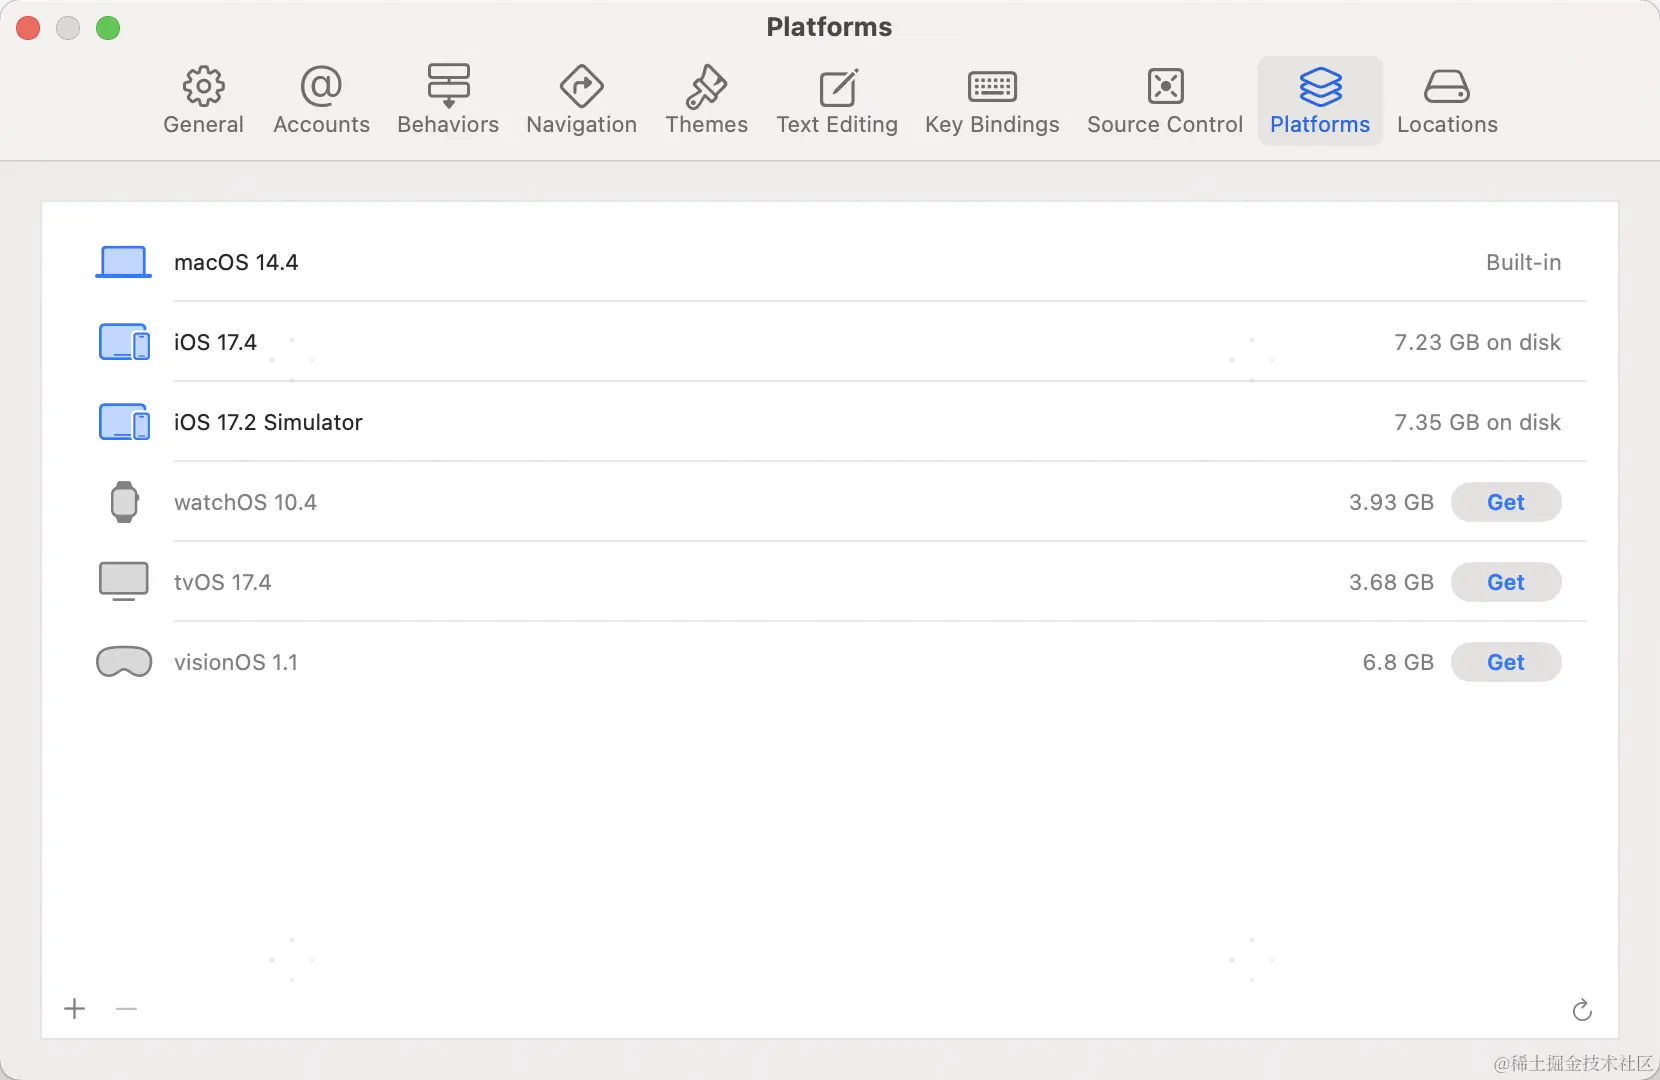Get the visionOS 1.1 platform
The height and width of the screenshot is (1080, 1660).
pyautogui.click(x=1506, y=662)
